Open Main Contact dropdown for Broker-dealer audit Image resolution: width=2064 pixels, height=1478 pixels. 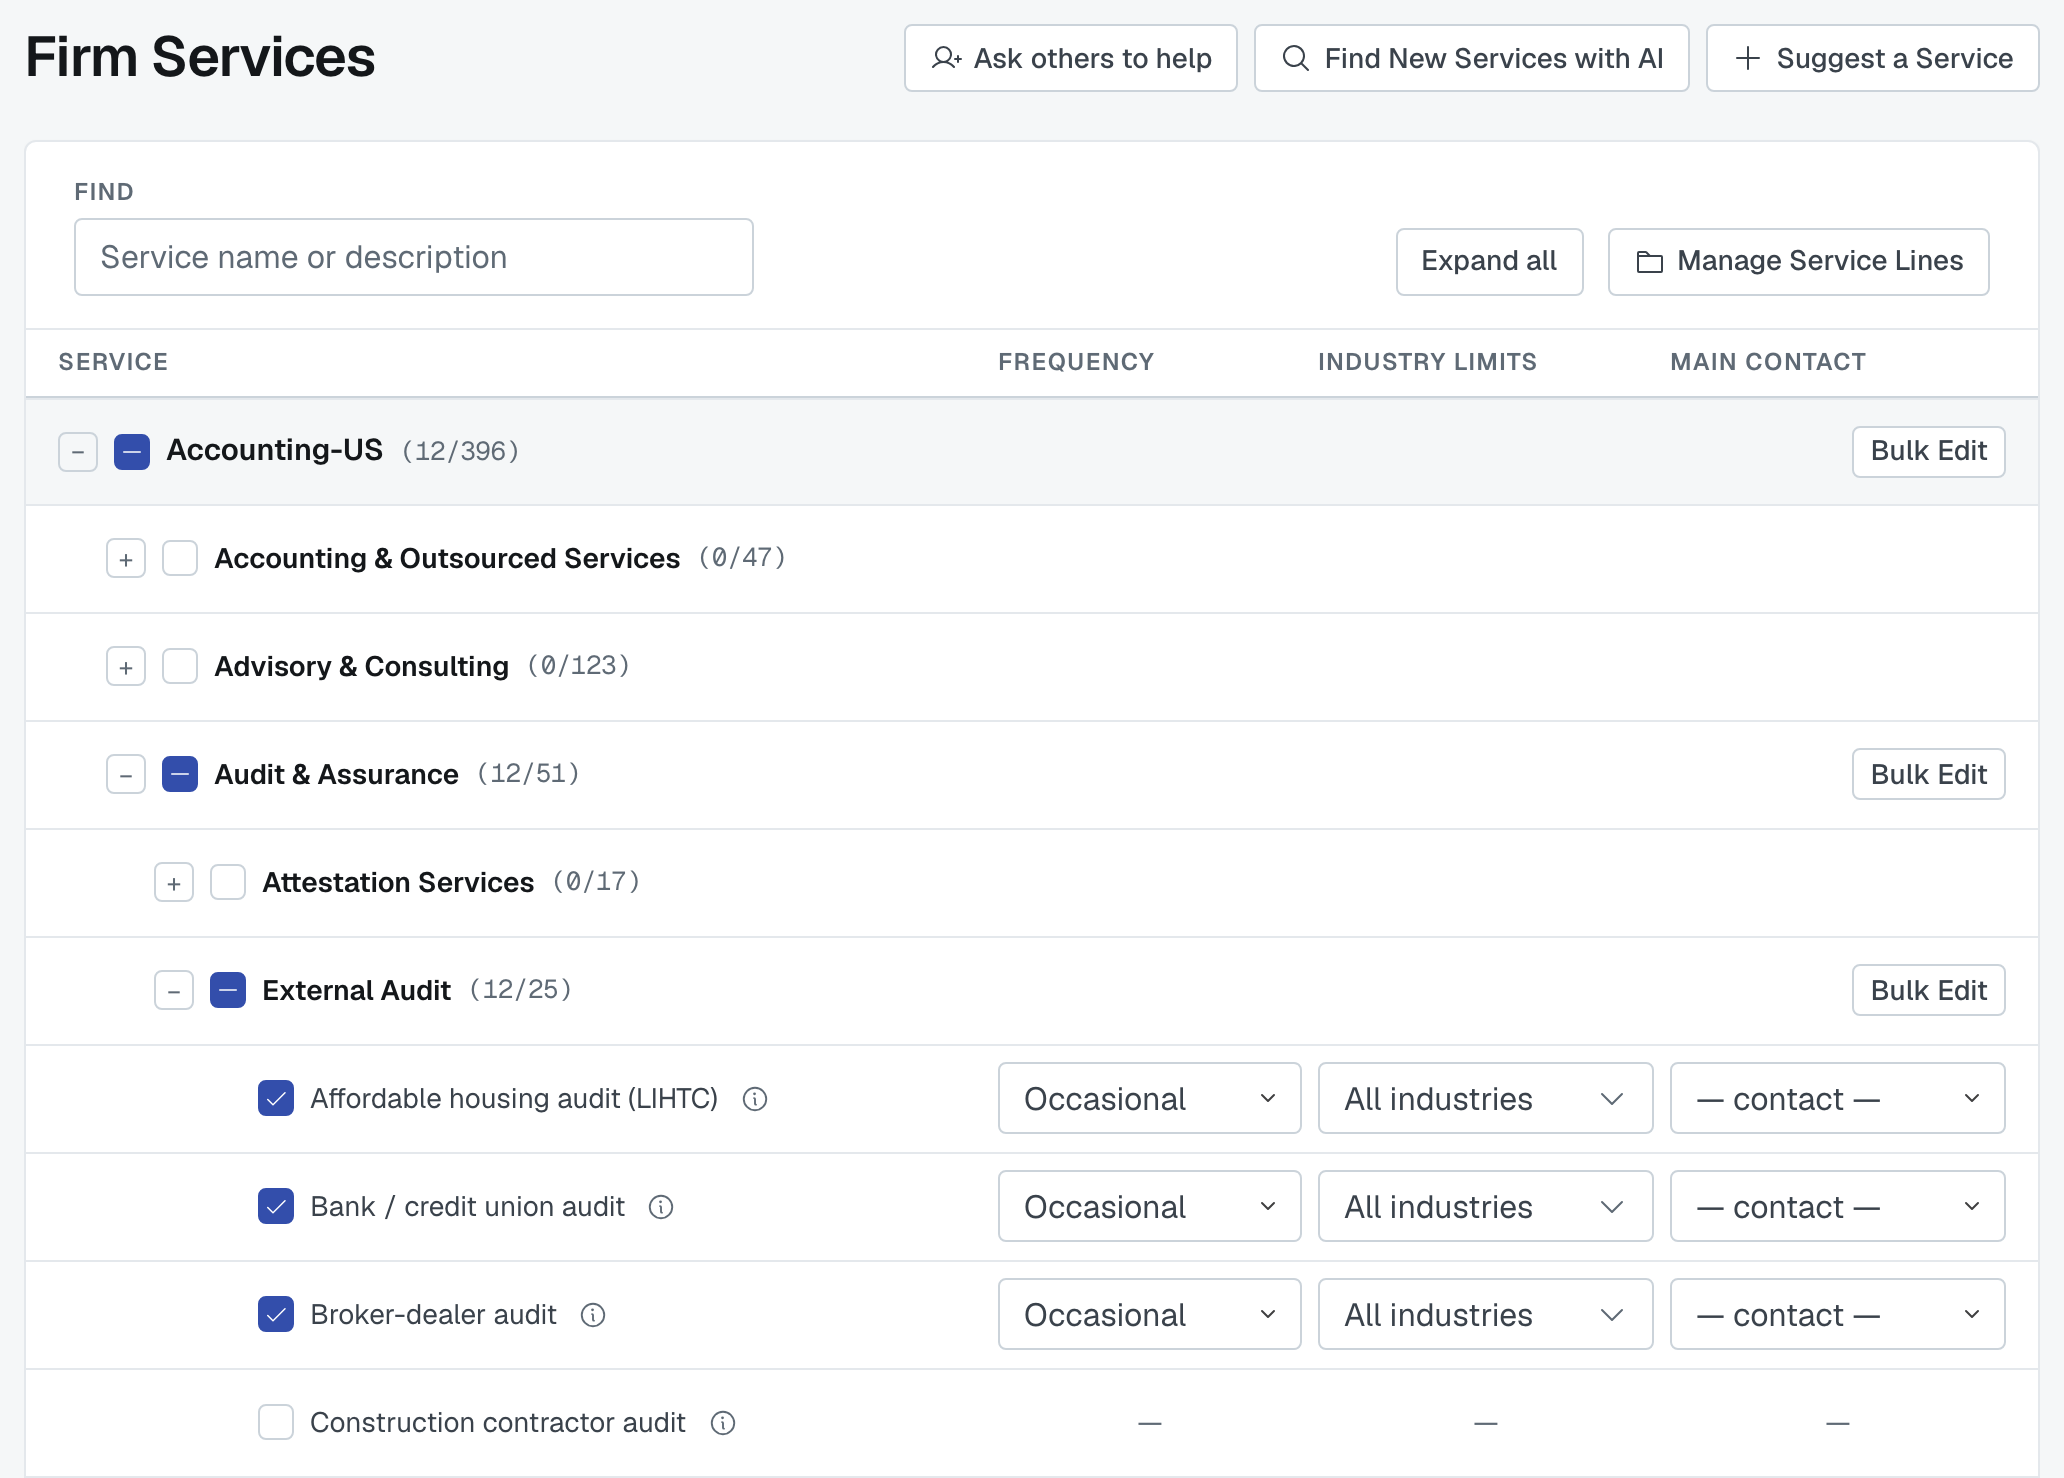tap(1838, 1314)
